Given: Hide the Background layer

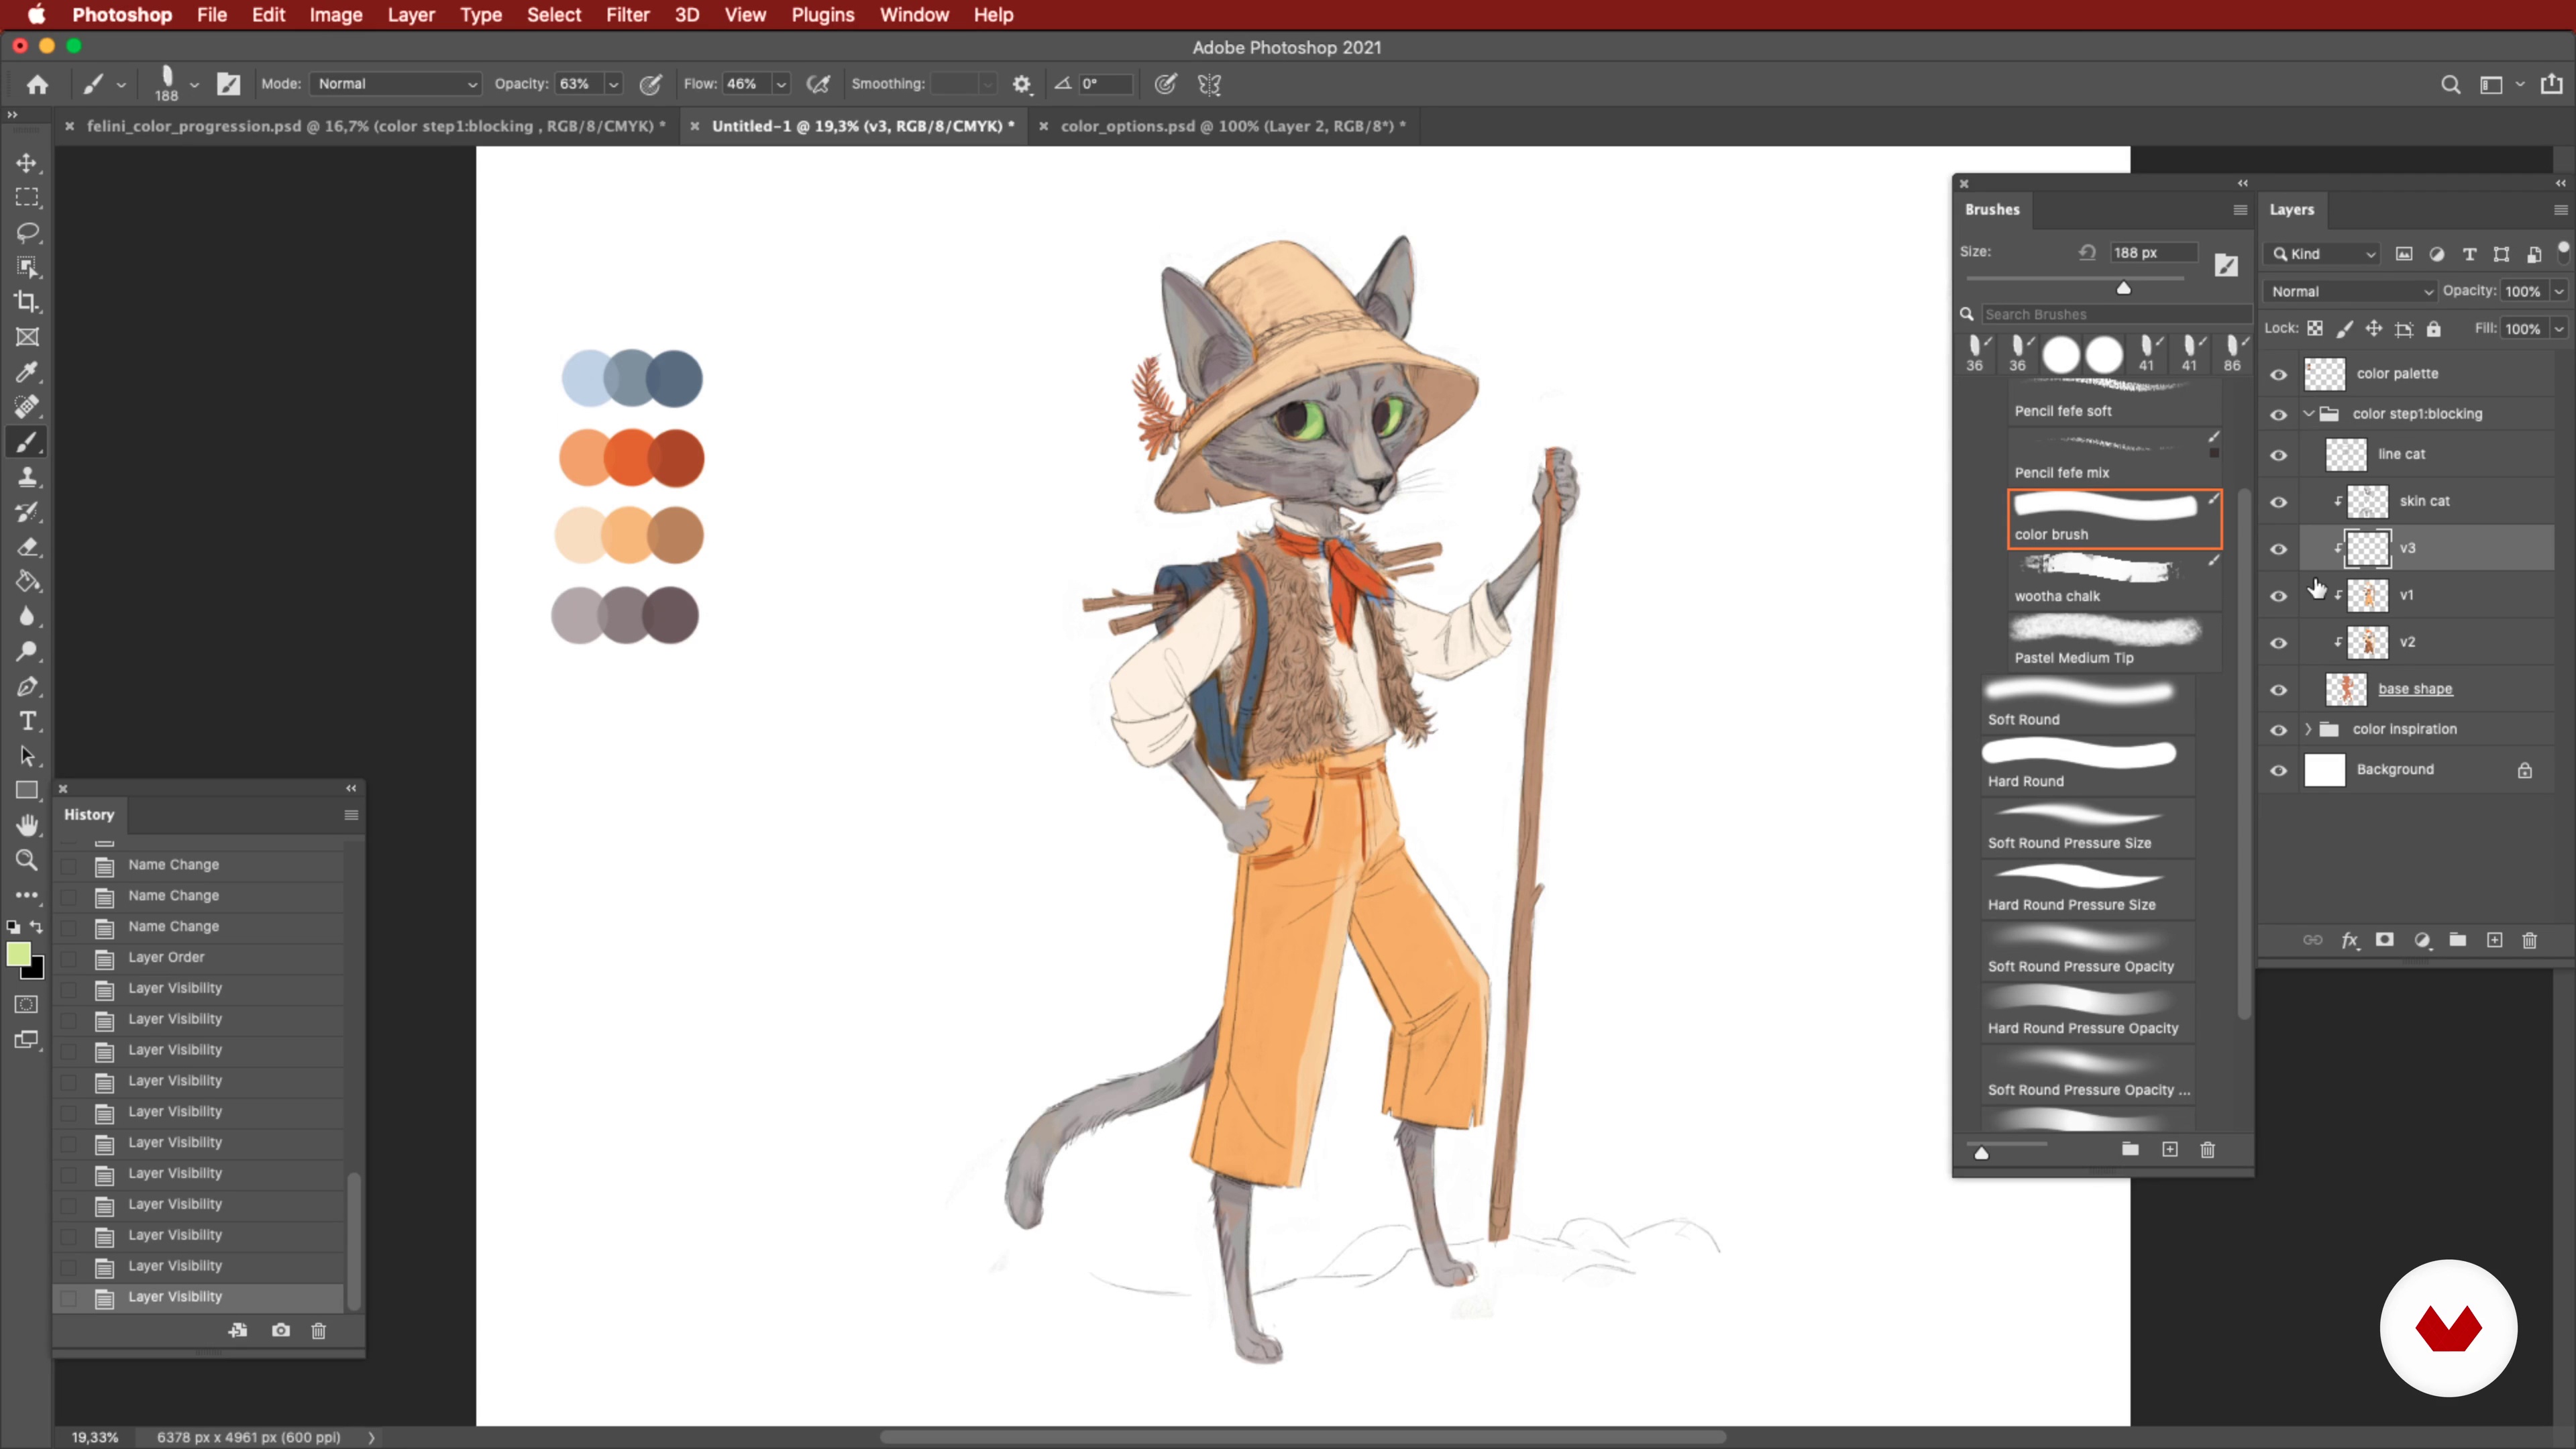Looking at the screenshot, I should tap(2278, 770).
